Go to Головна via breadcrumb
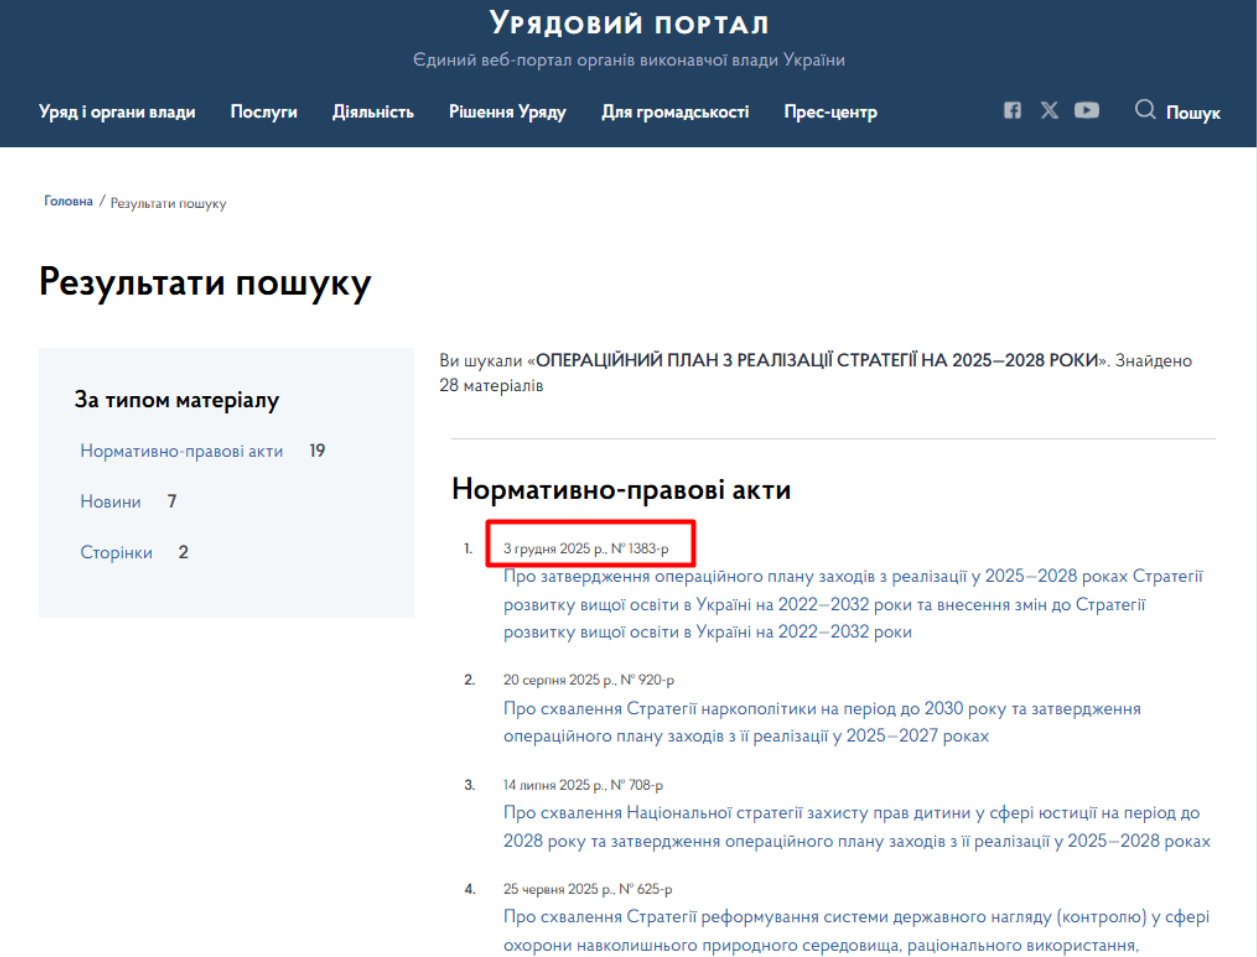The width and height of the screenshot is (1257, 957). (68, 201)
